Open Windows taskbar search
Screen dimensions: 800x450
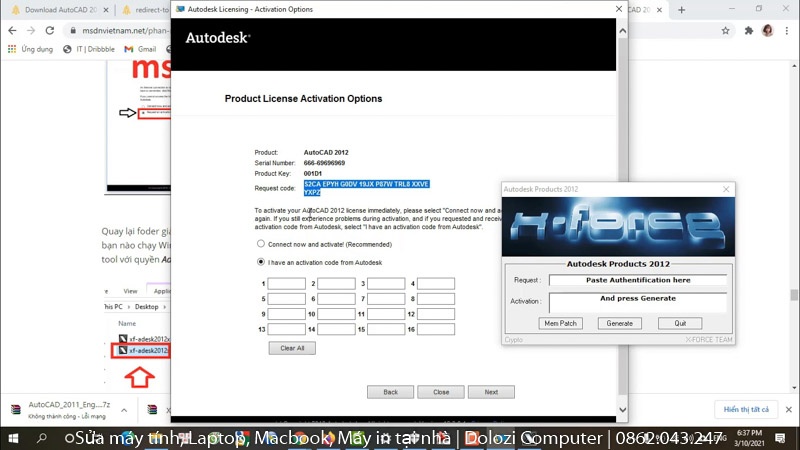pos(41,438)
